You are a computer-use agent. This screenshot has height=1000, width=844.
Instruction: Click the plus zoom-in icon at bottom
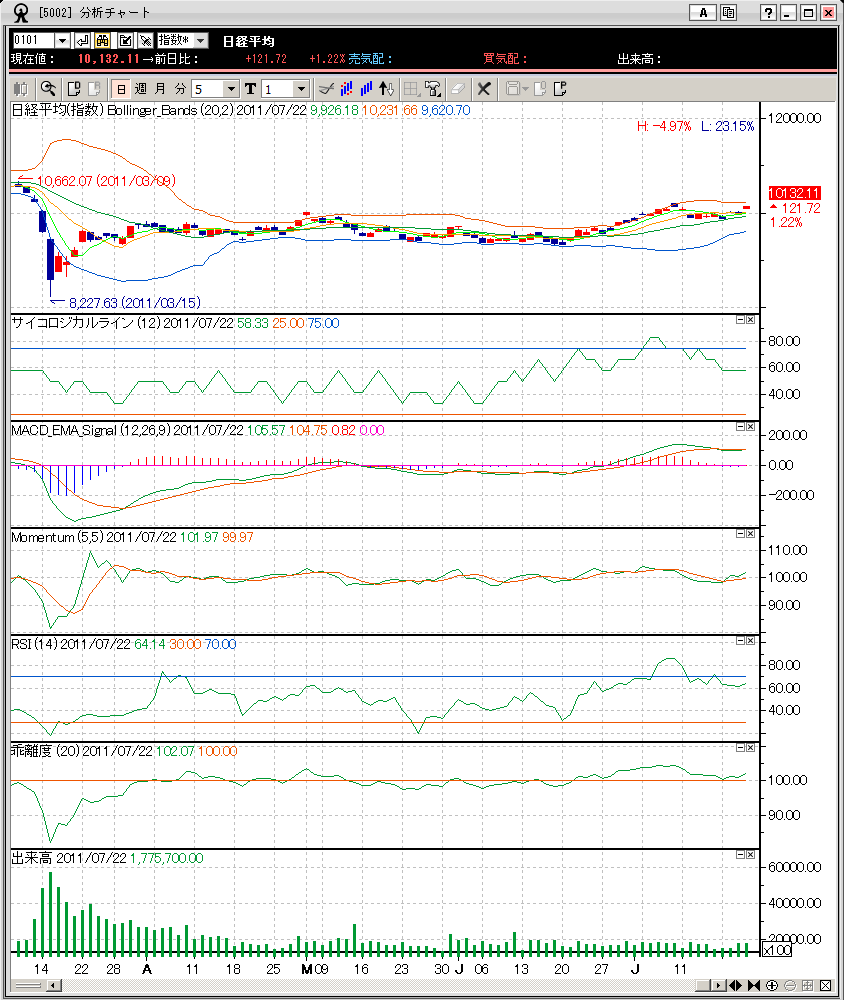pos(773,985)
